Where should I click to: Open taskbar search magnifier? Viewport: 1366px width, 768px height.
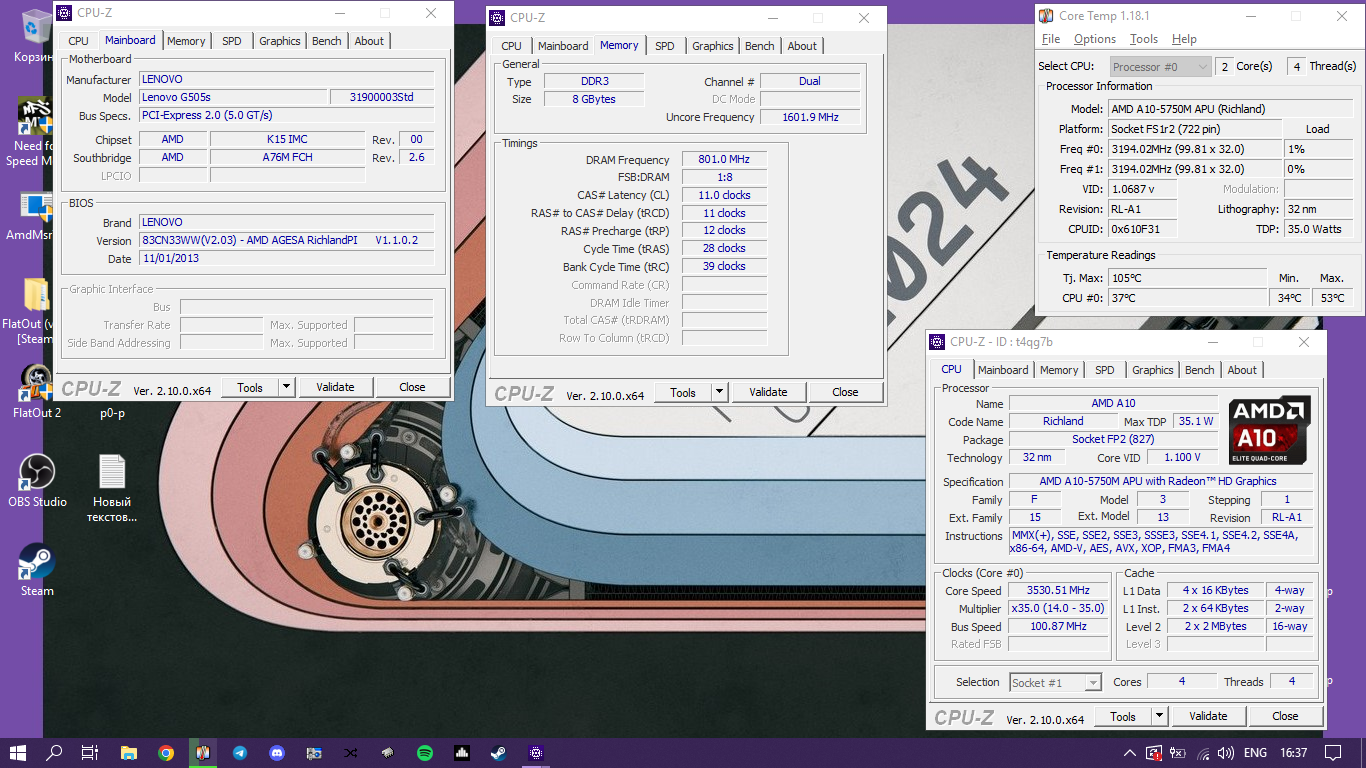point(55,753)
